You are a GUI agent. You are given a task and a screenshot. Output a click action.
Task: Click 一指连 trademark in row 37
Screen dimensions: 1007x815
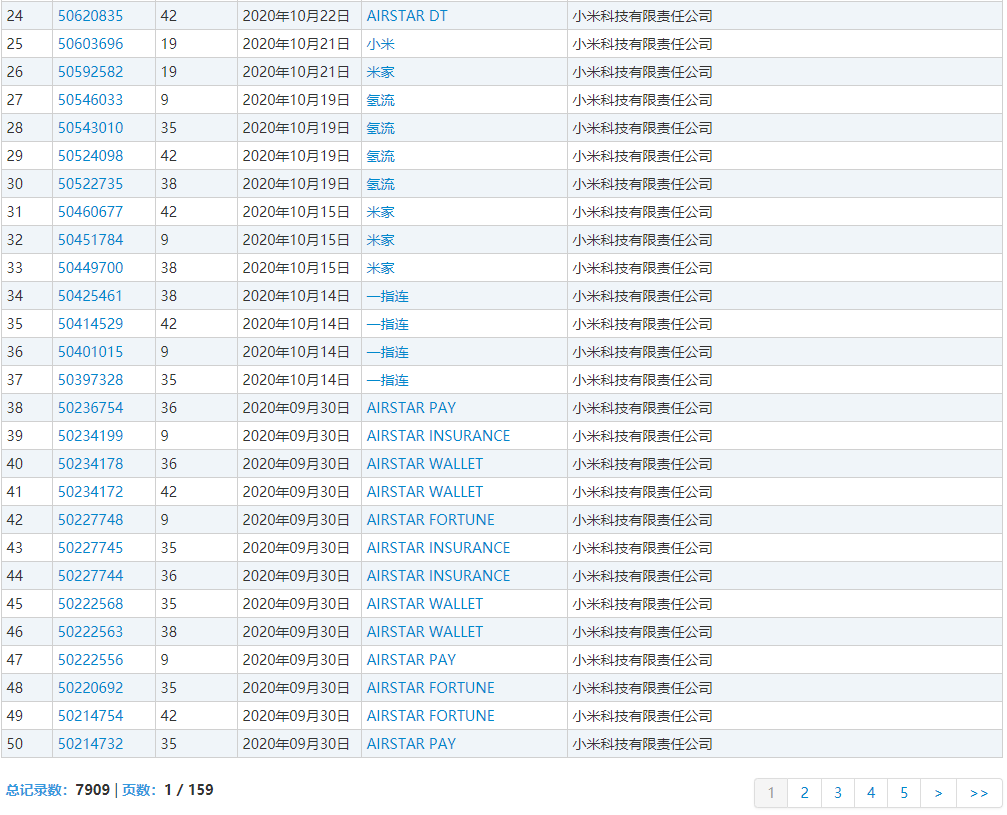pos(388,380)
